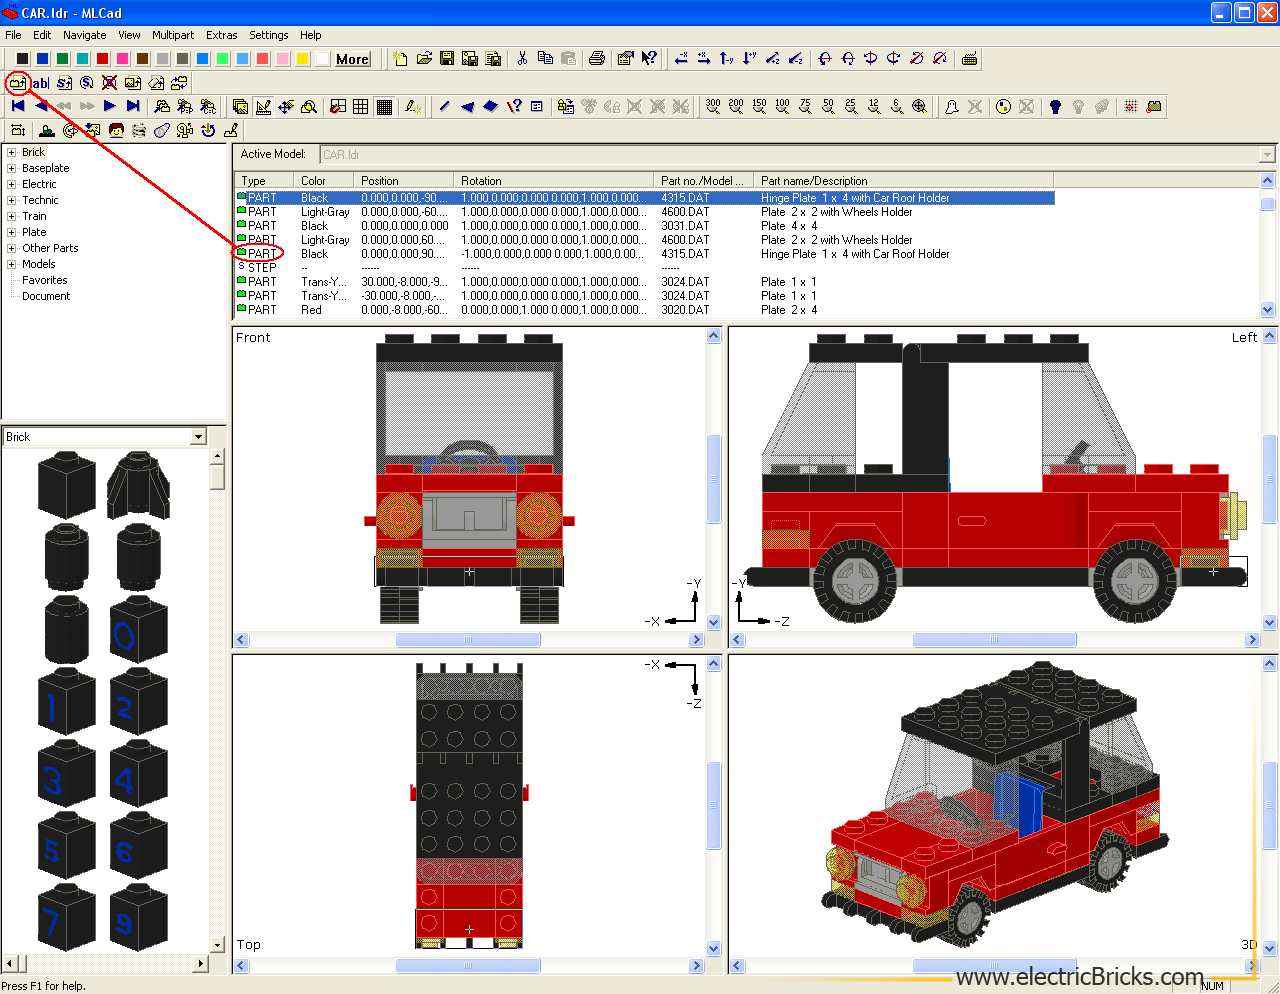Click the Rotation column header
Image resolution: width=1280 pixels, height=994 pixels.
tap(553, 181)
